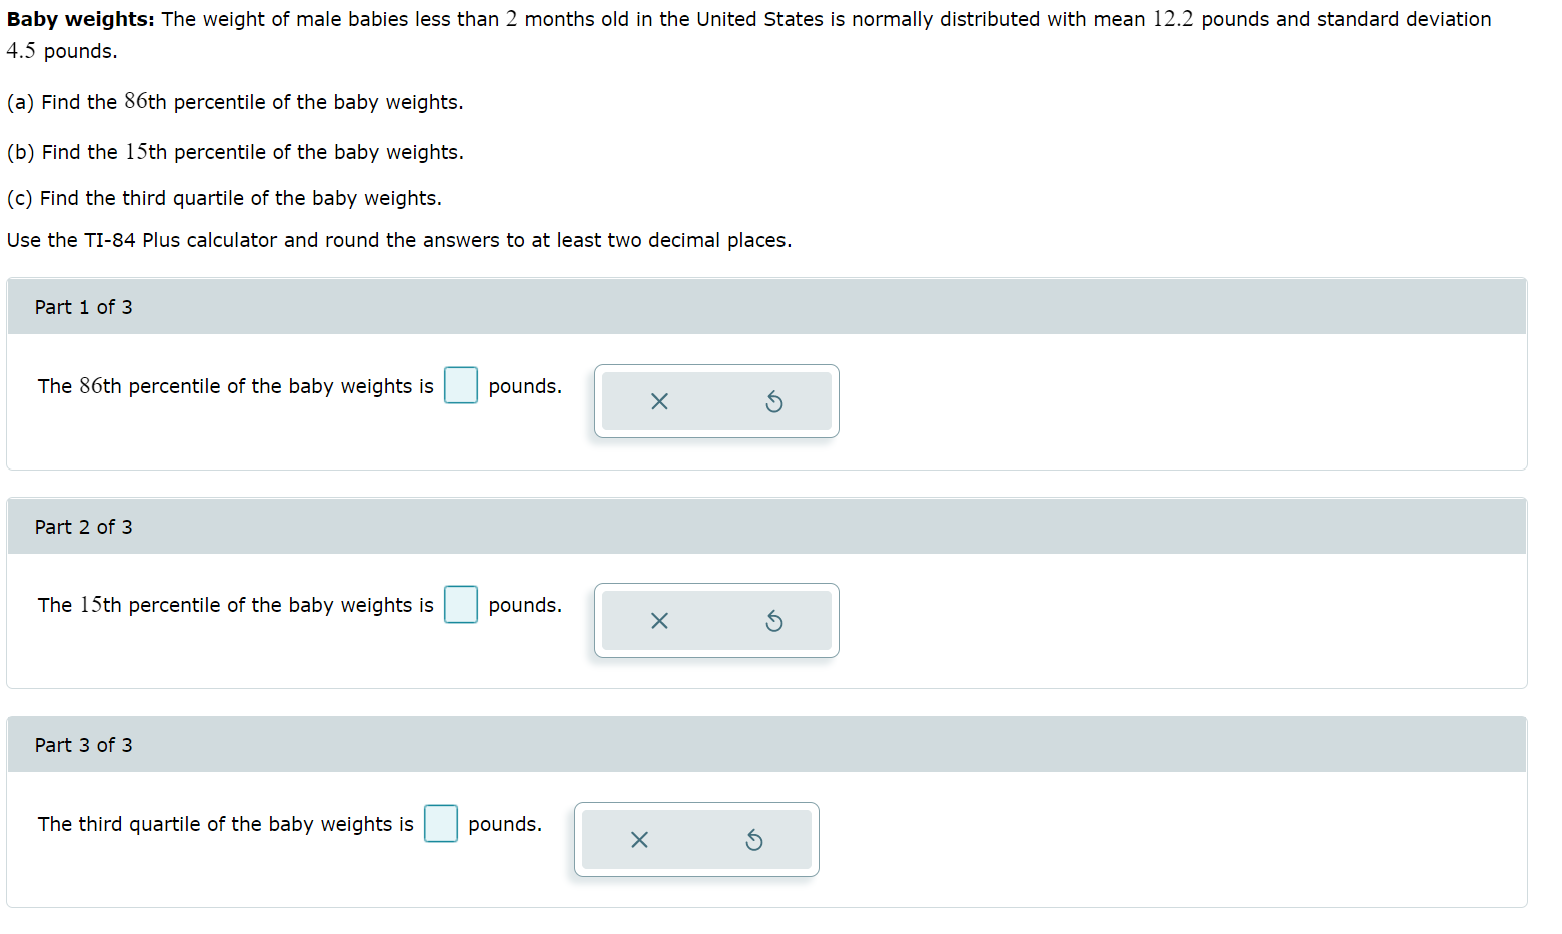Click the reset arrow icon in Part 3
Screen dimensions: 1562x934
pyautogui.click(x=753, y=839)
